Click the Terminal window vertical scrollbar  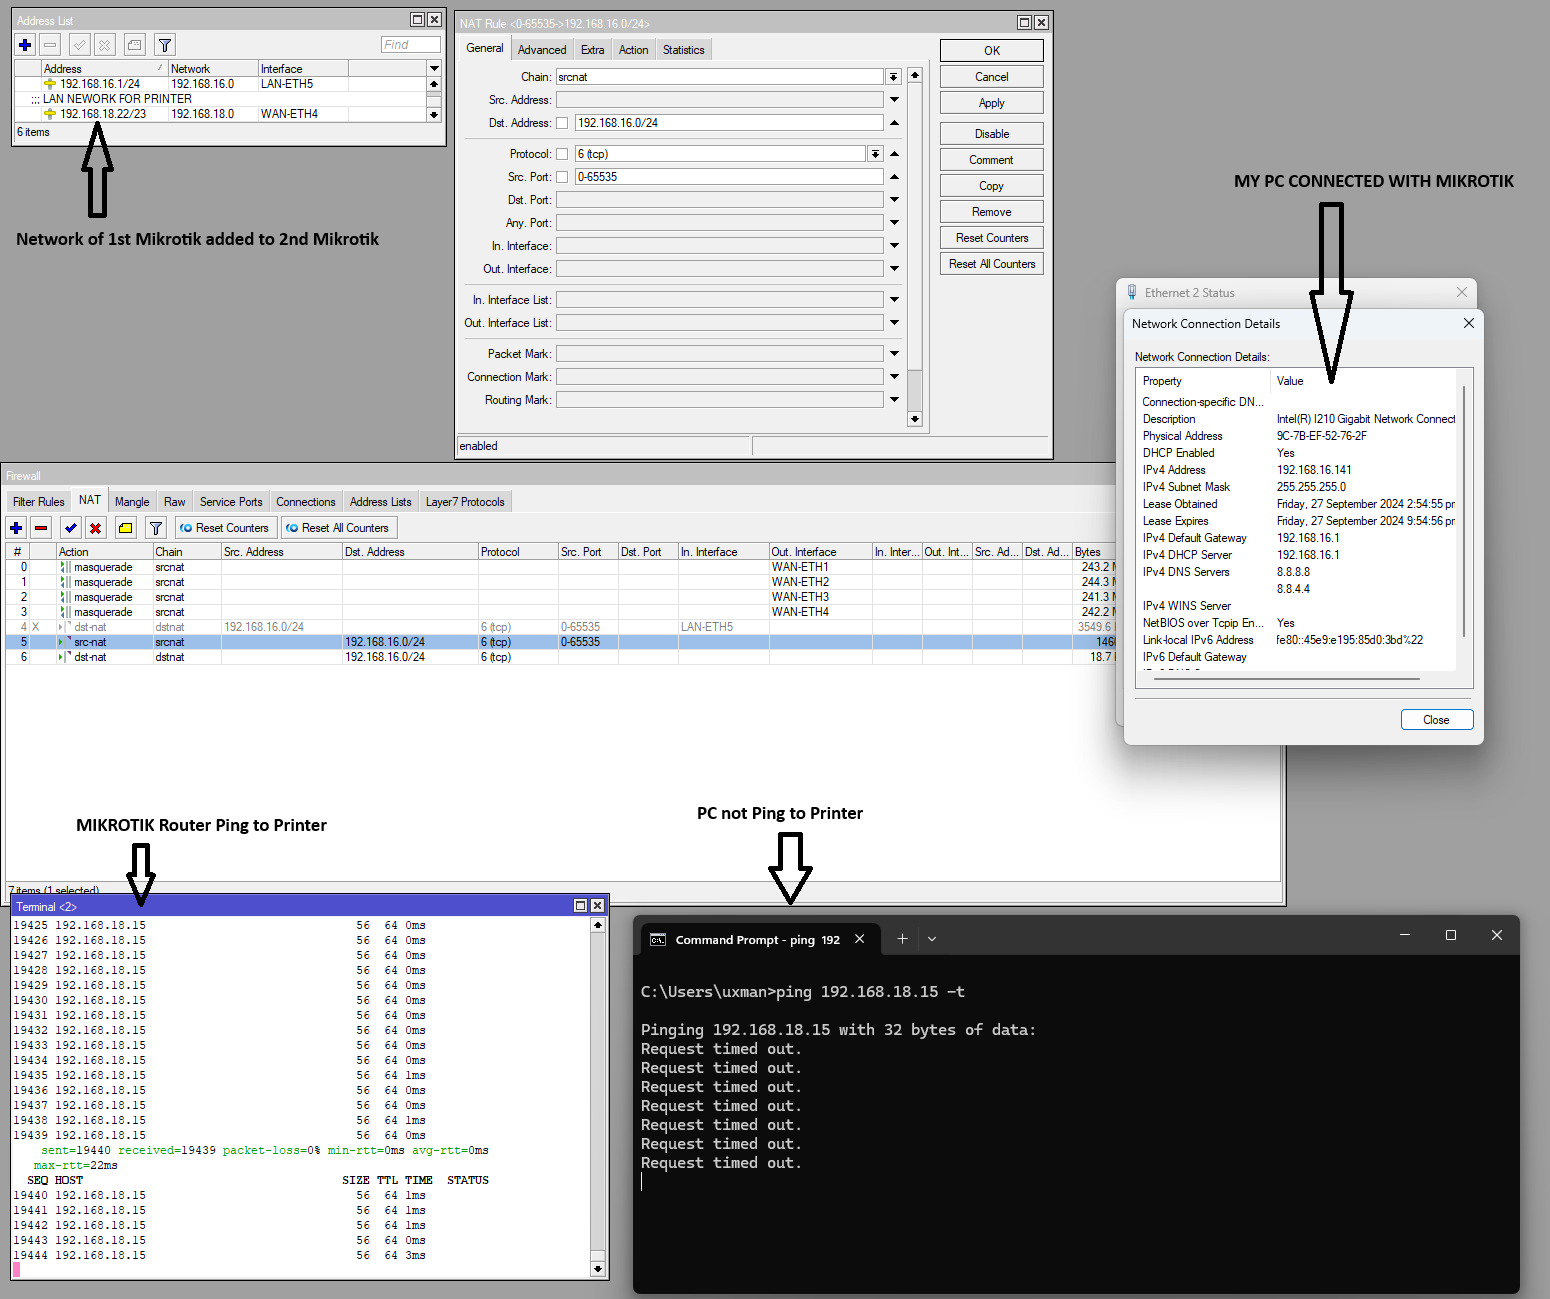tap(598, 1090)
